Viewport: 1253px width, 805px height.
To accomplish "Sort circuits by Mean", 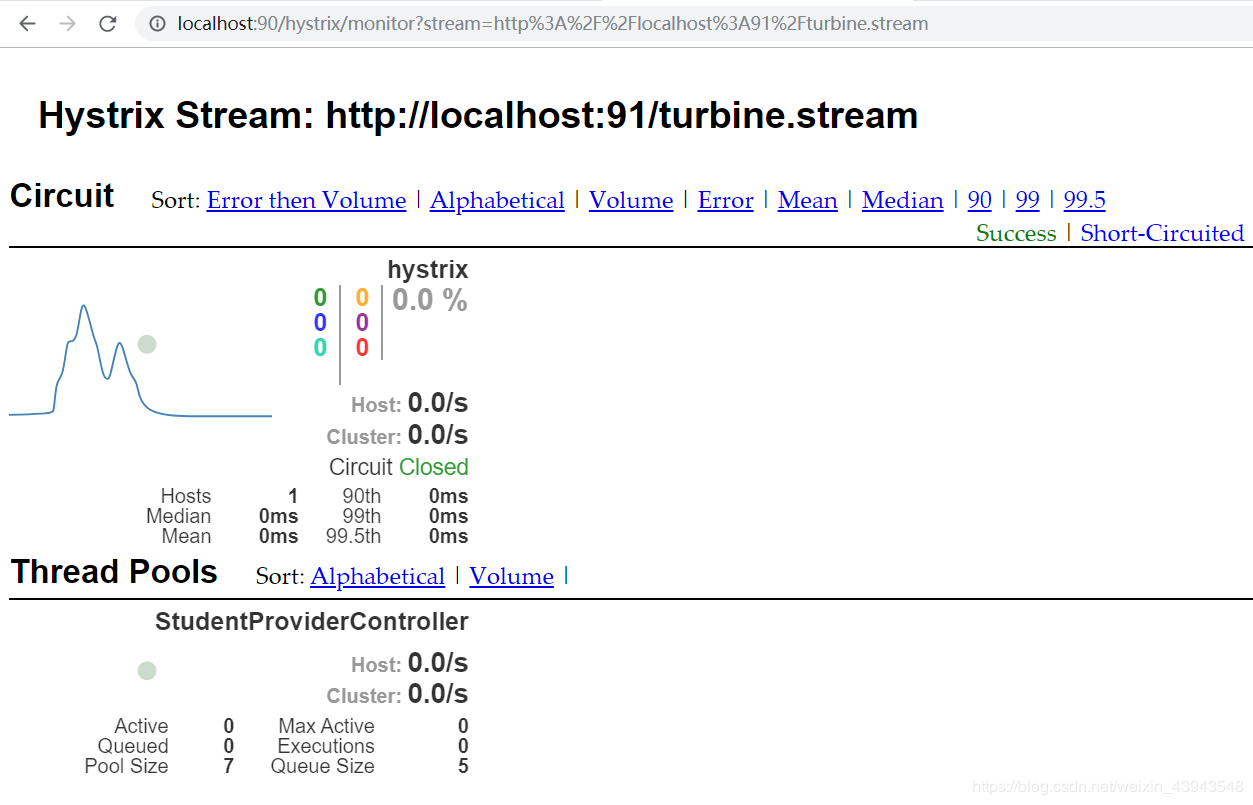I will click(x=807, y=201).
